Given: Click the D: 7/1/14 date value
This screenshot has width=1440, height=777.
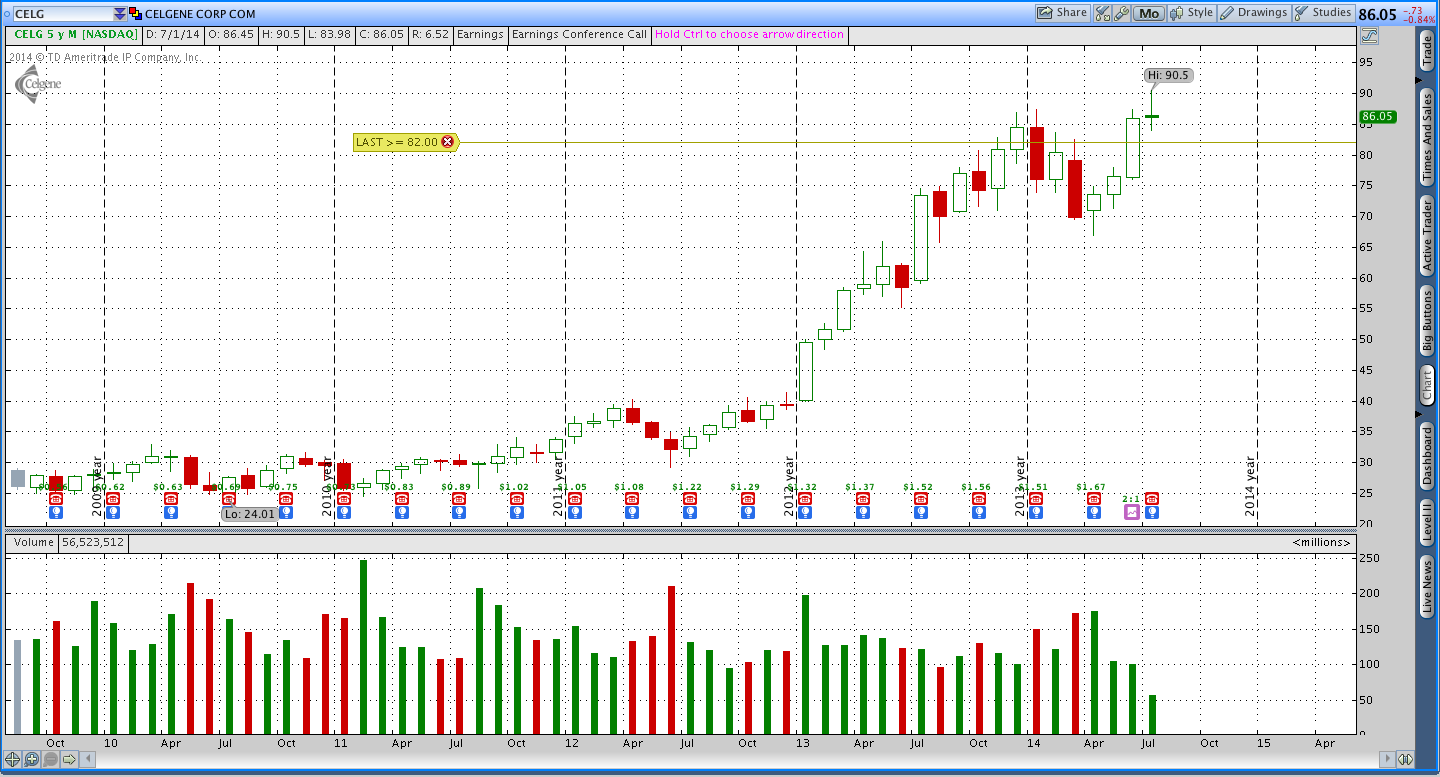Looking at the screenshot, I should pos(173,34).
